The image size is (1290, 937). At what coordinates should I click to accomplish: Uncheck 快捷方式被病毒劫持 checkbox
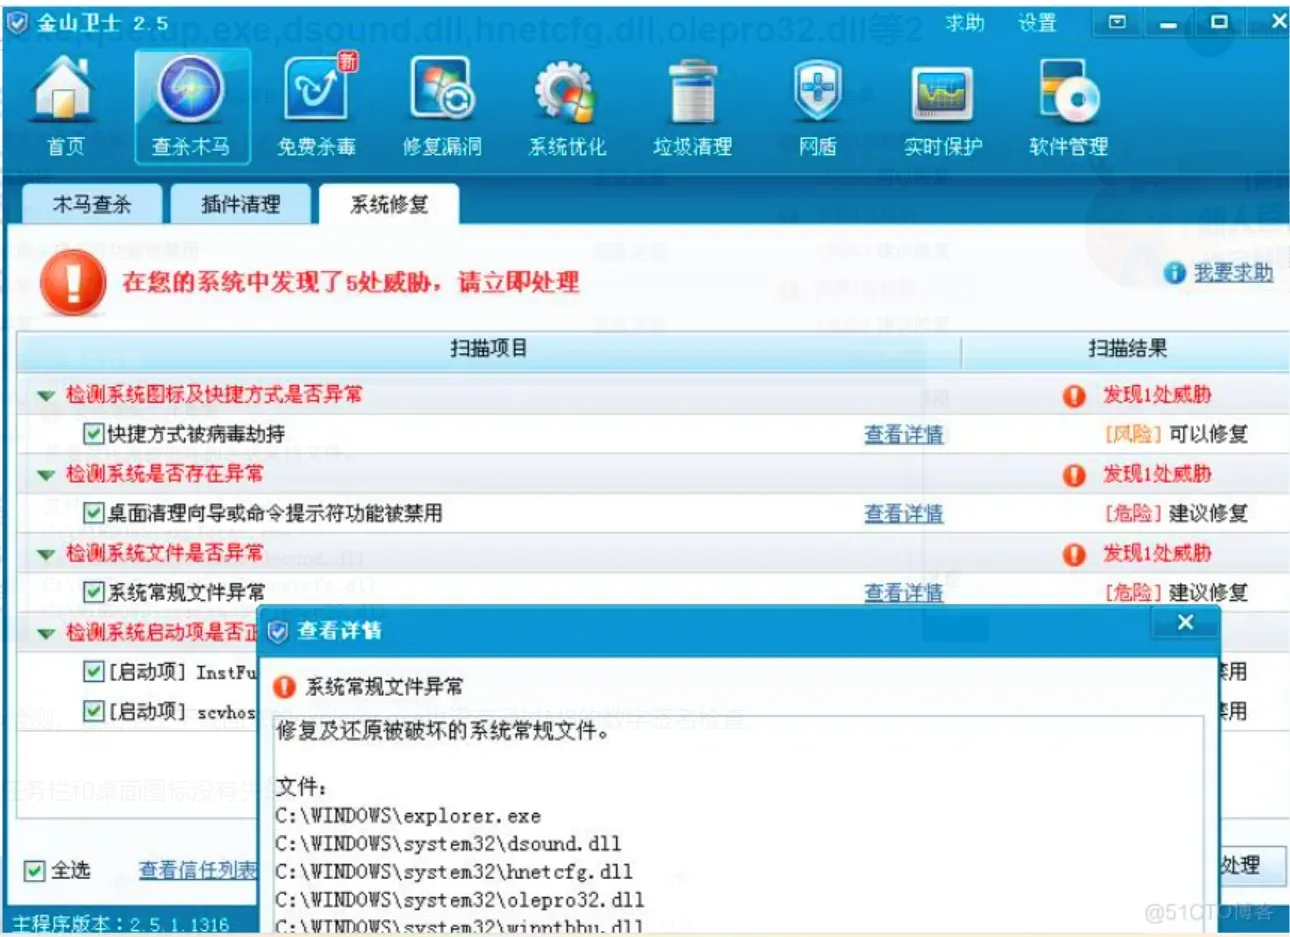tap(93, 434)
